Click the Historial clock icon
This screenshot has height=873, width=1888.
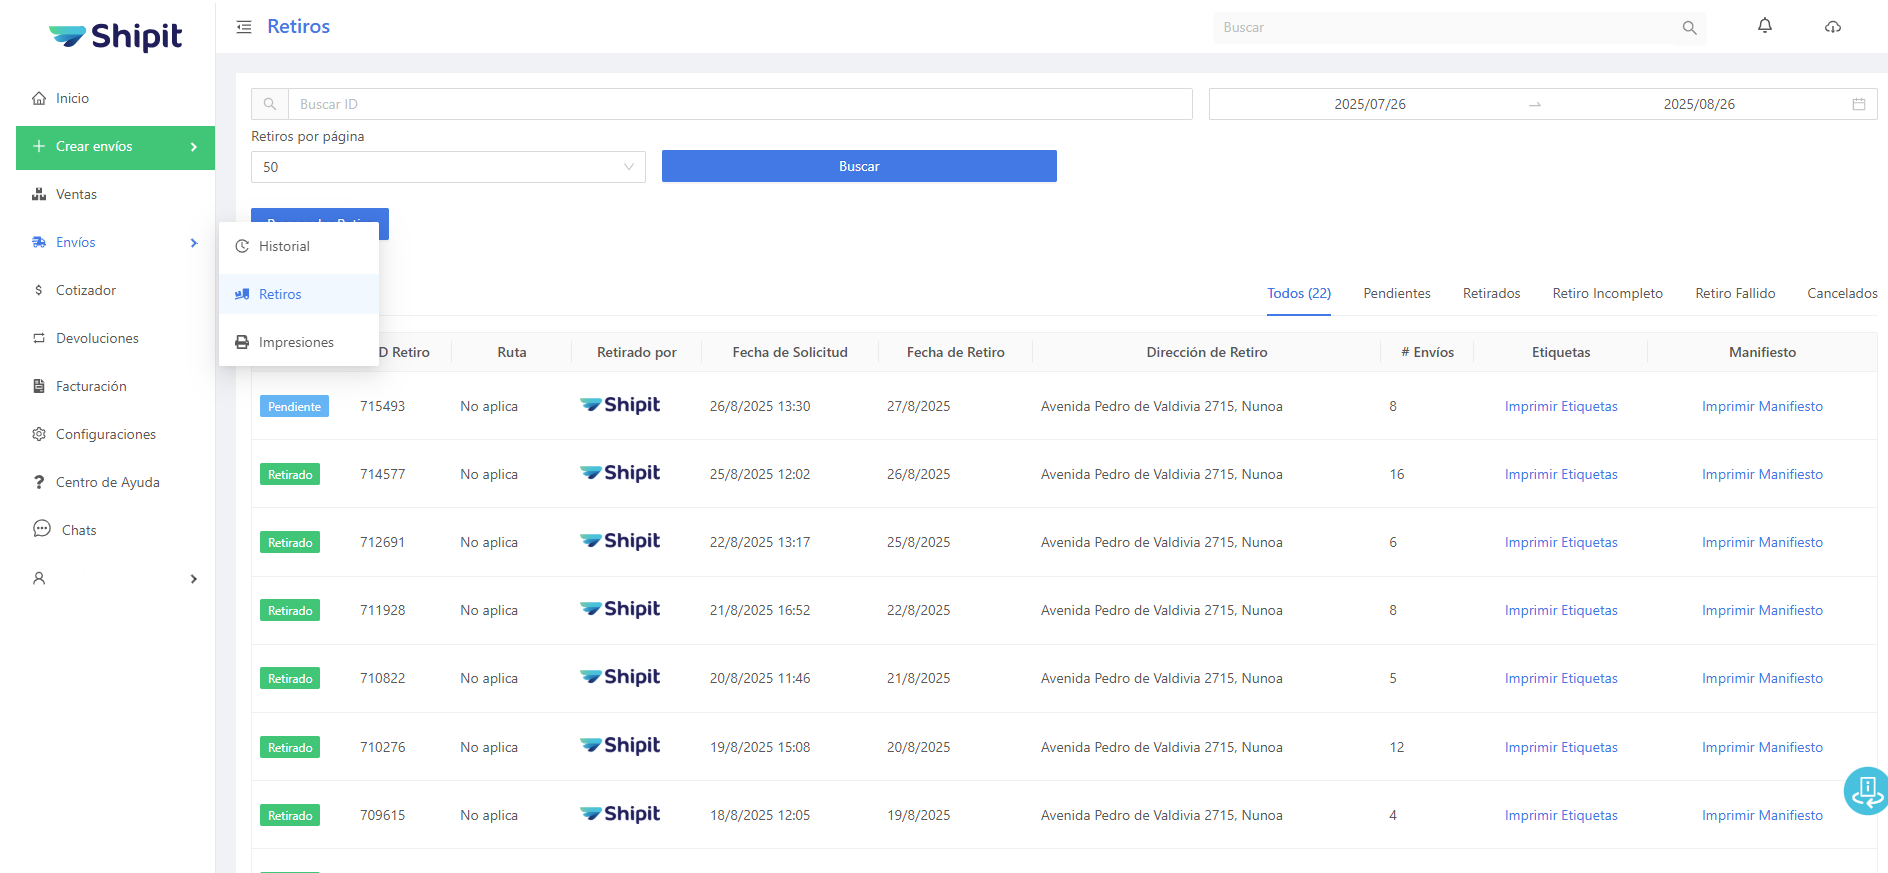(x=242, y=246)
